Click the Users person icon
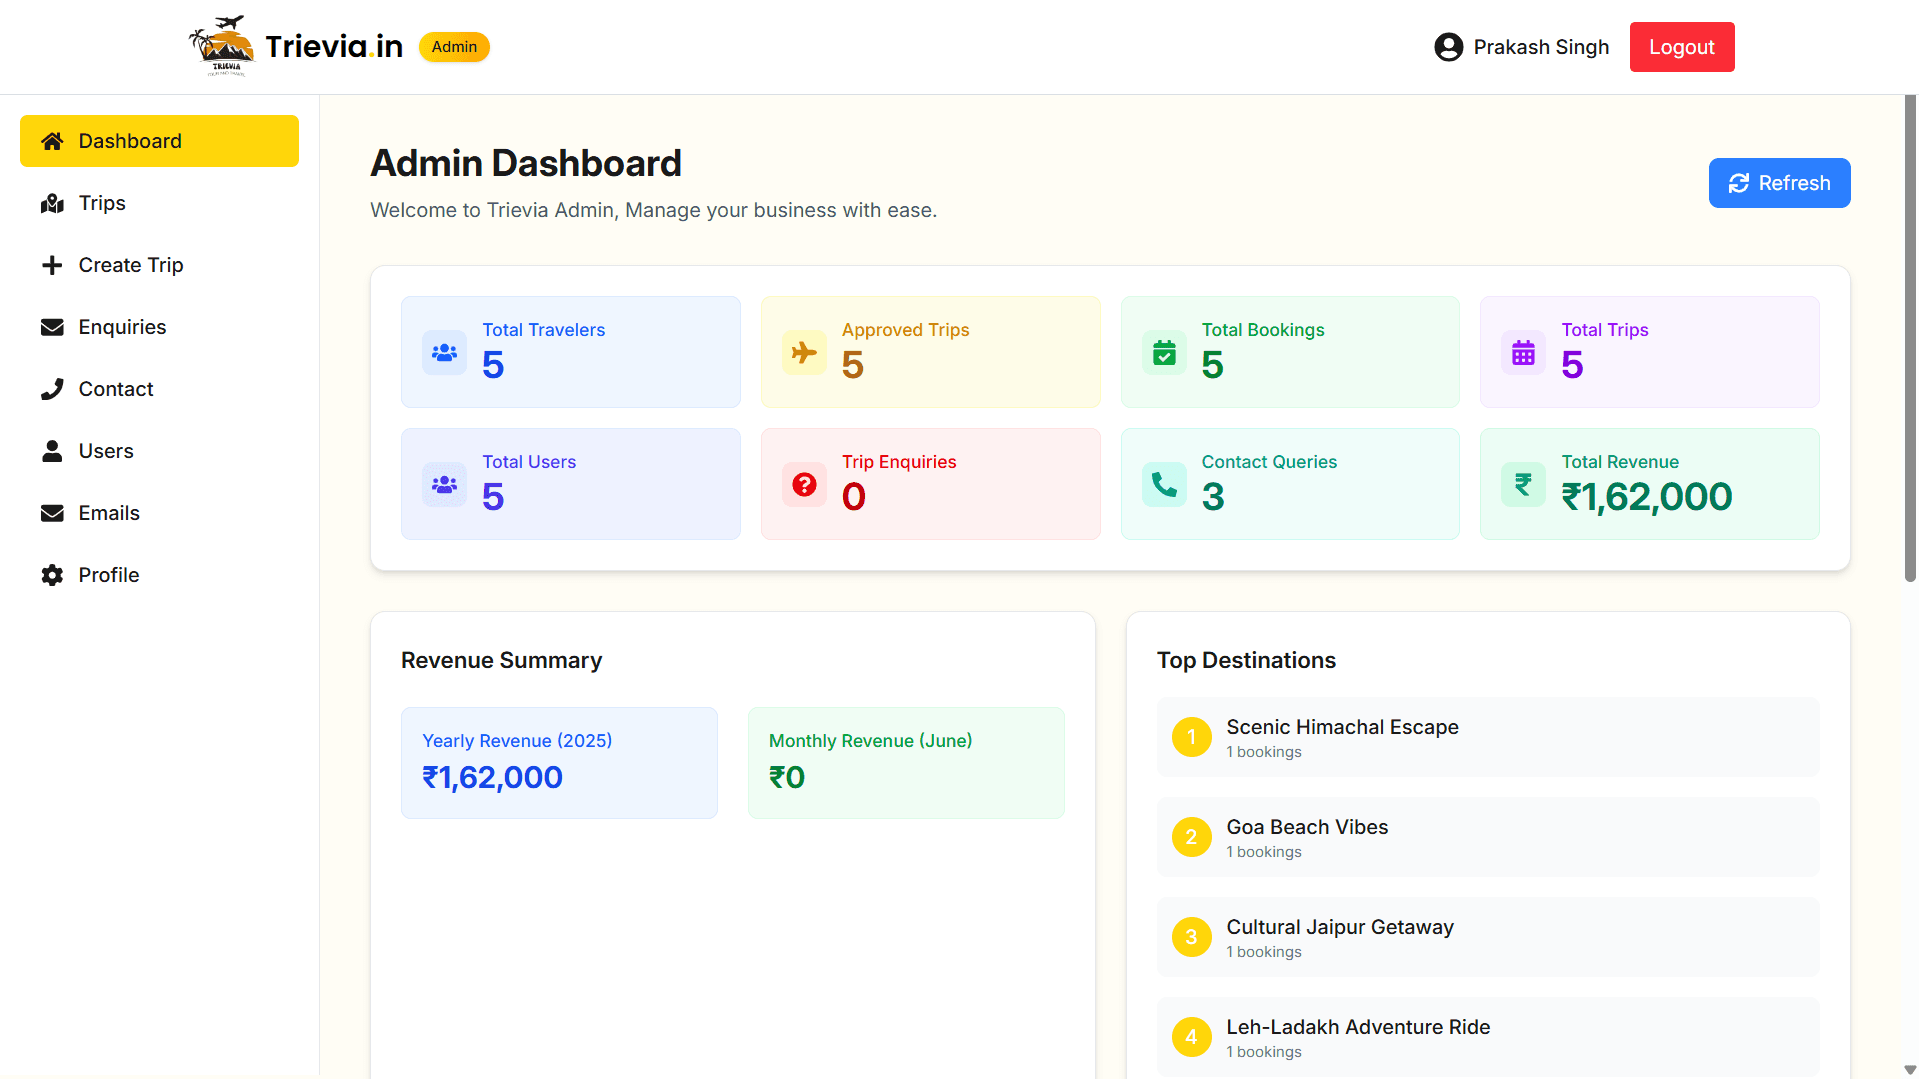1919x1079 pixels. coord(51,451)
